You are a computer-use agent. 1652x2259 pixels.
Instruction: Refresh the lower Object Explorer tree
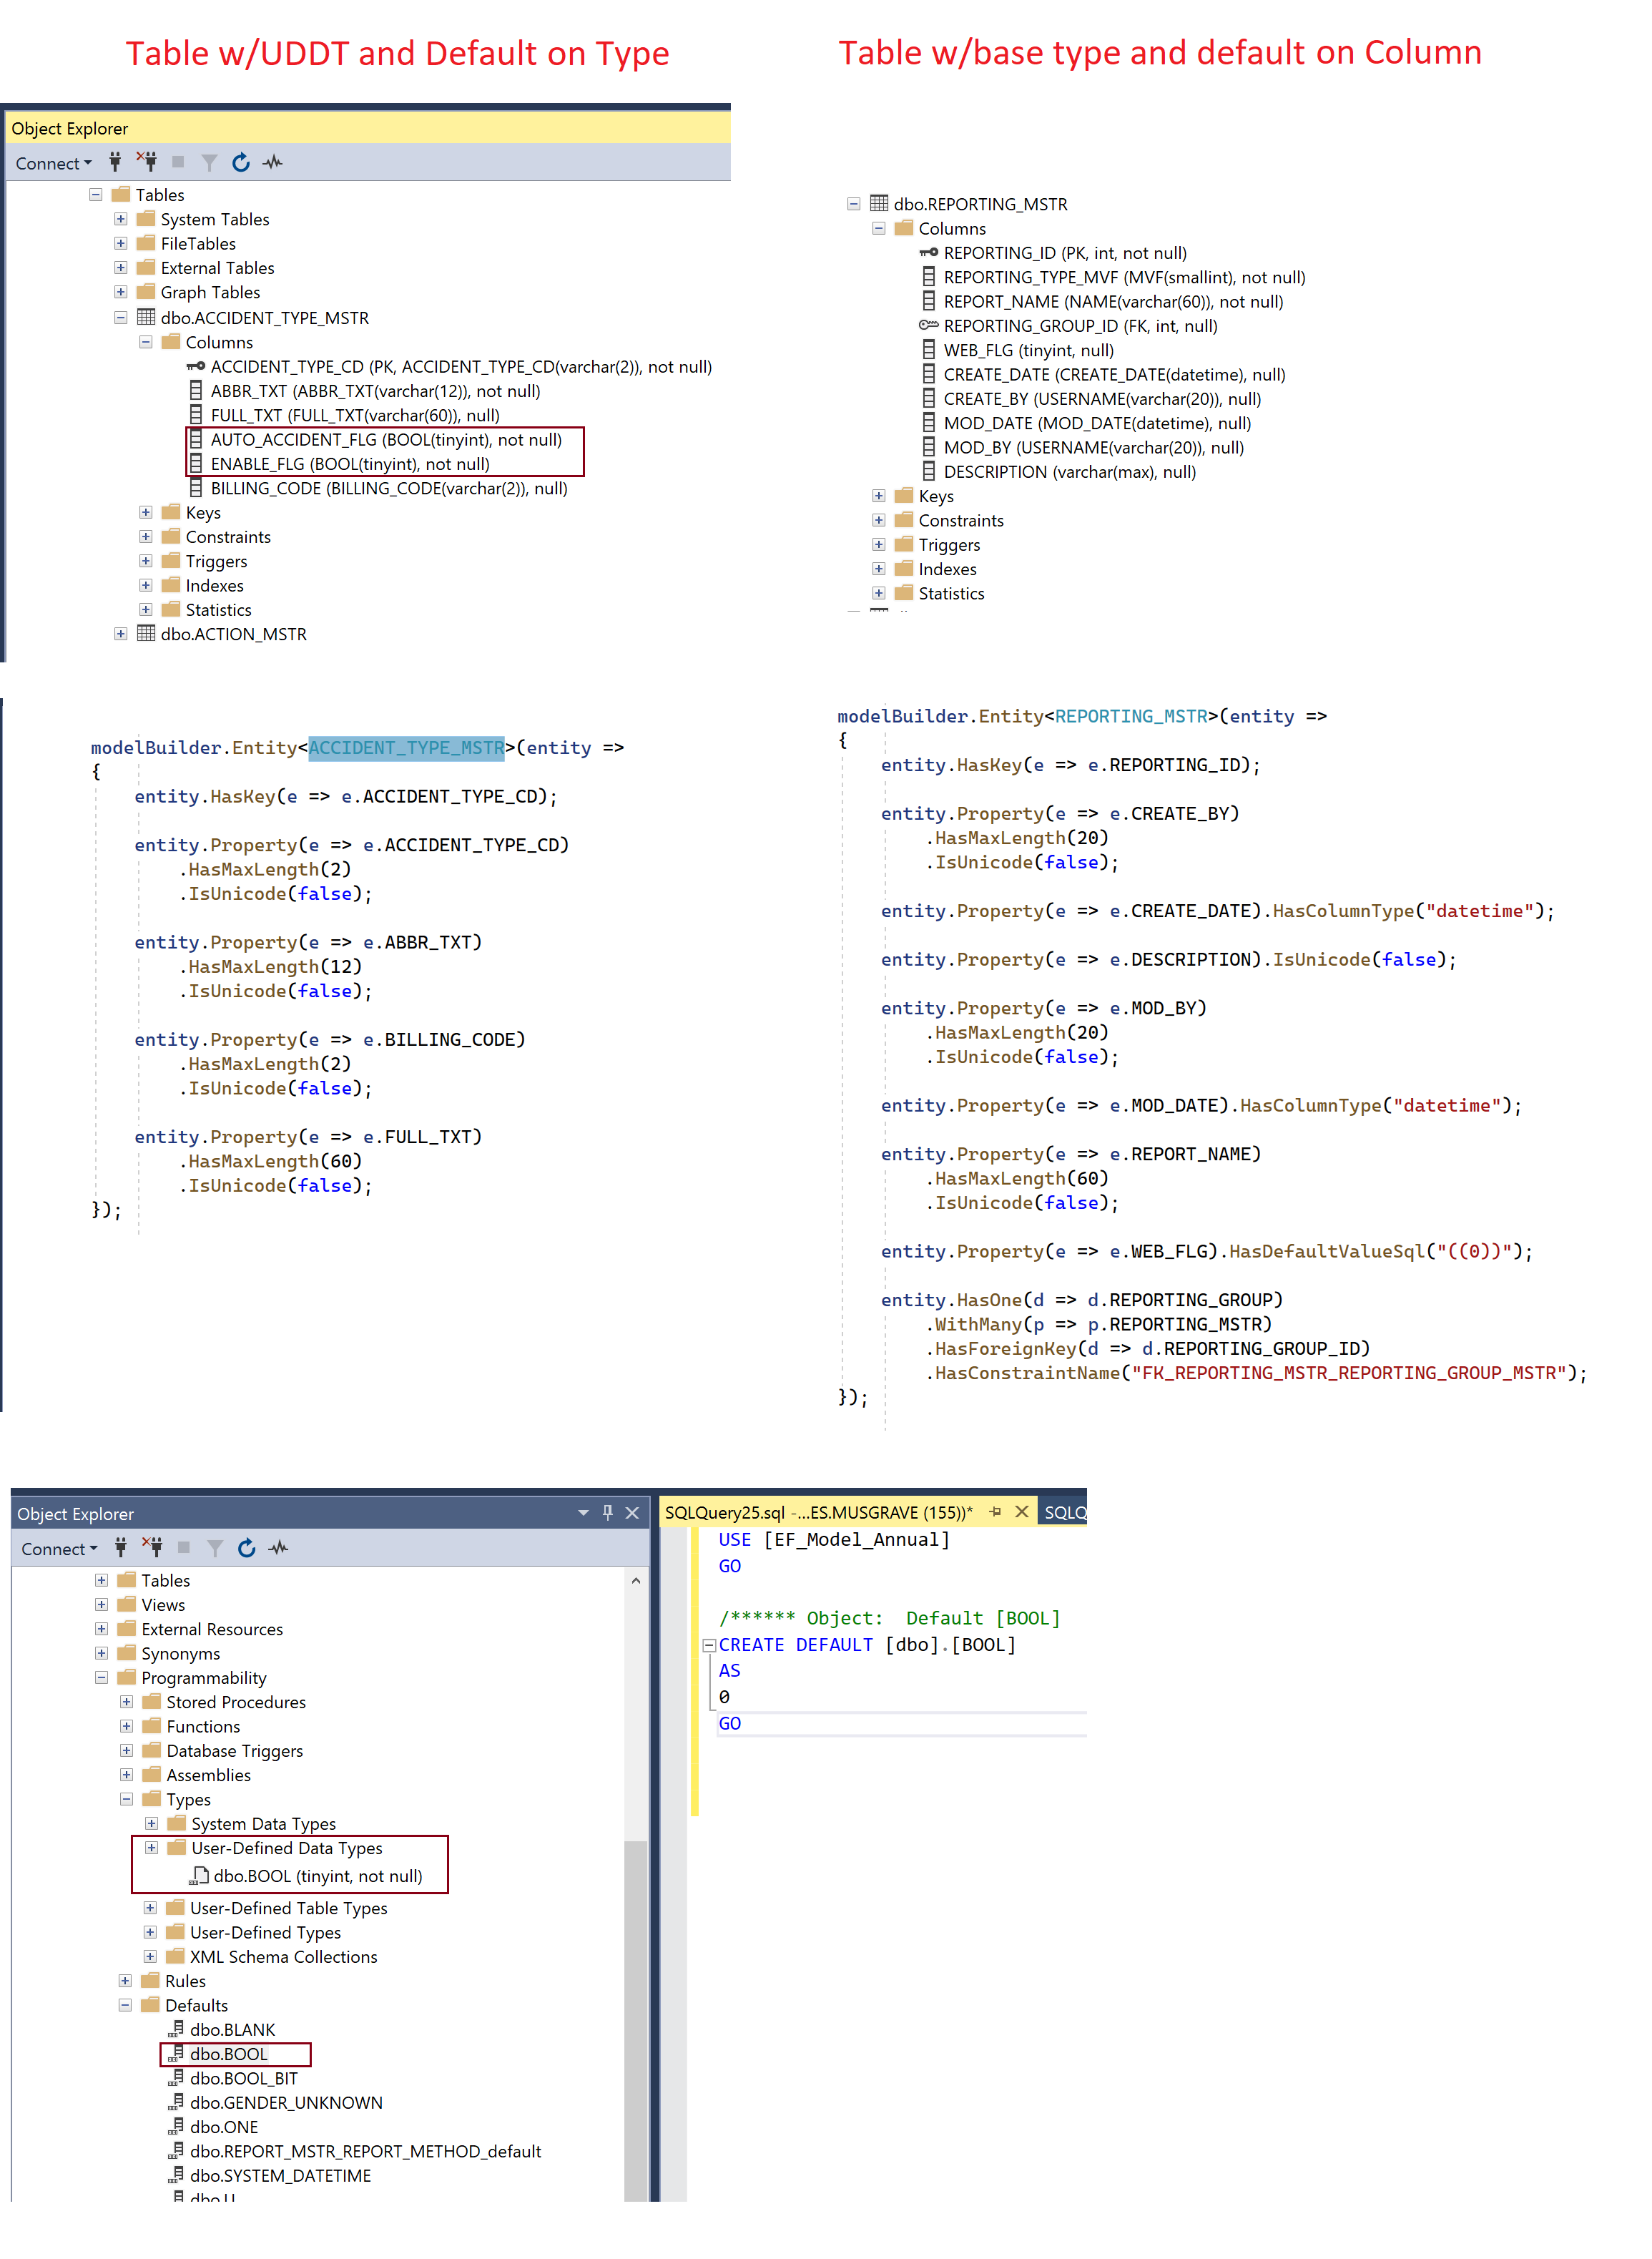click(247, 1548)
